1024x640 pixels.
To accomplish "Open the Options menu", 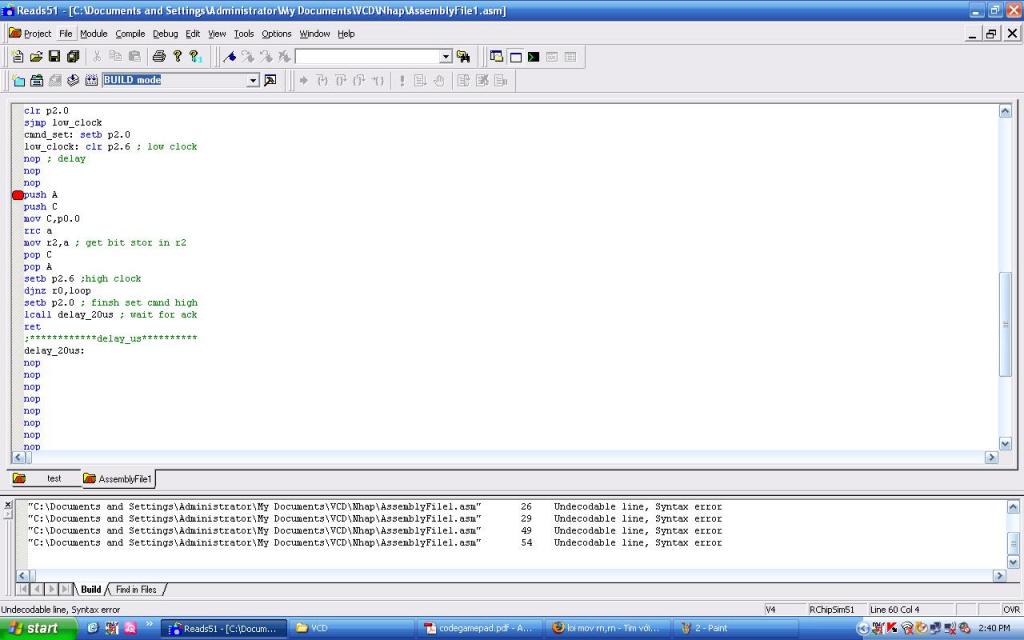I will coord(276,33).
